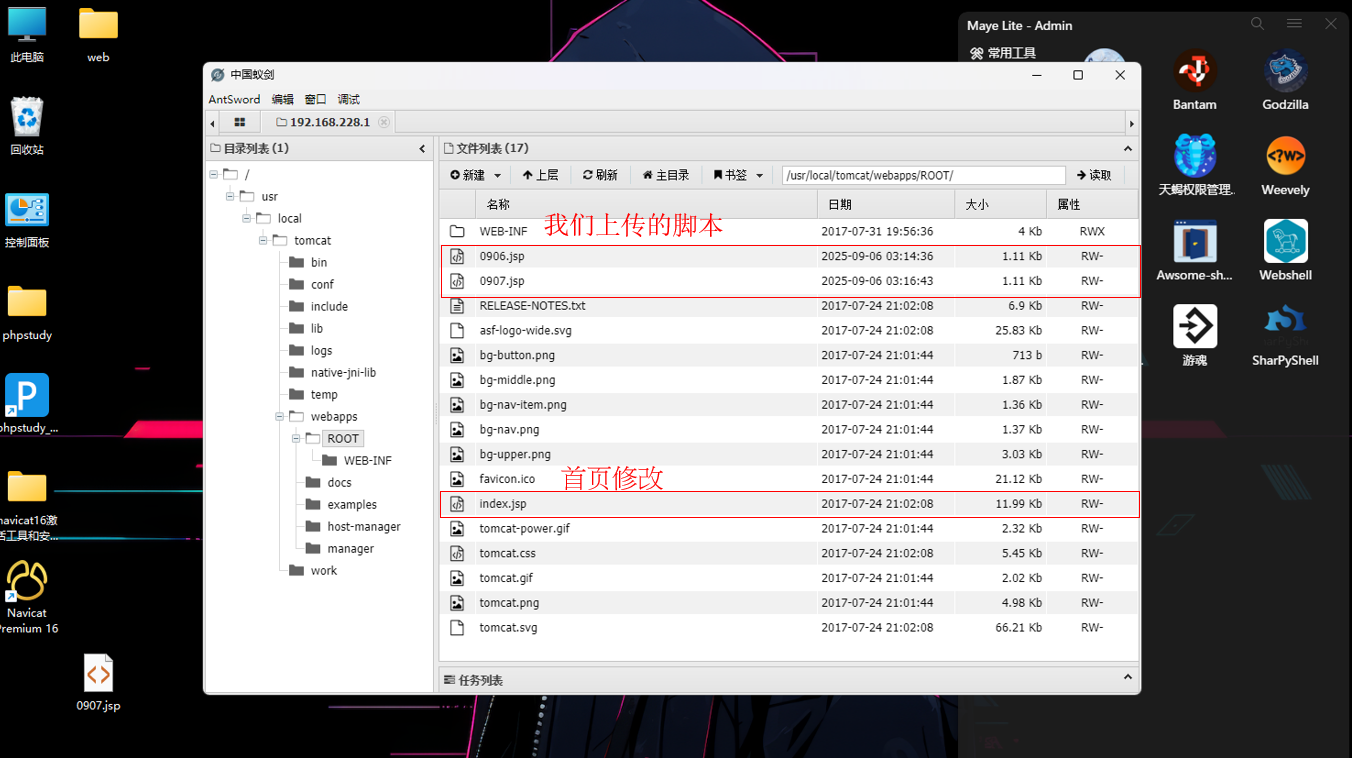Viewport: 1352px width, 758px height.
Task: Close the 192.168.228.1 tab
Action: 384,122
